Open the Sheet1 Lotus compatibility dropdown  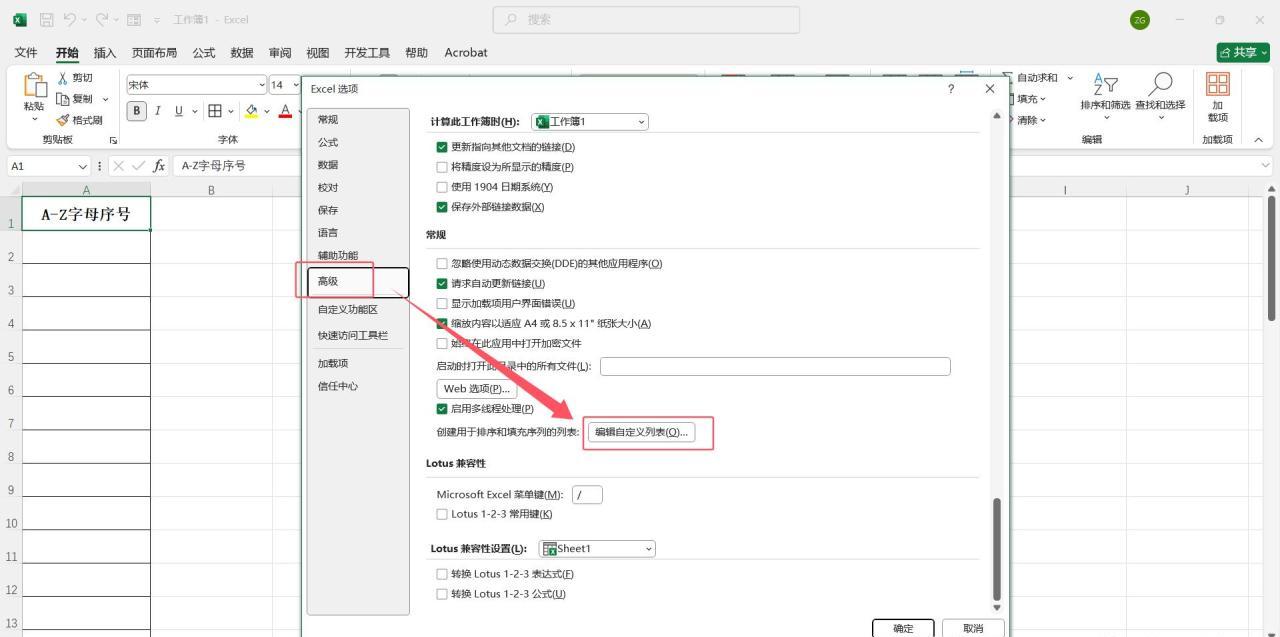point(597,549)
